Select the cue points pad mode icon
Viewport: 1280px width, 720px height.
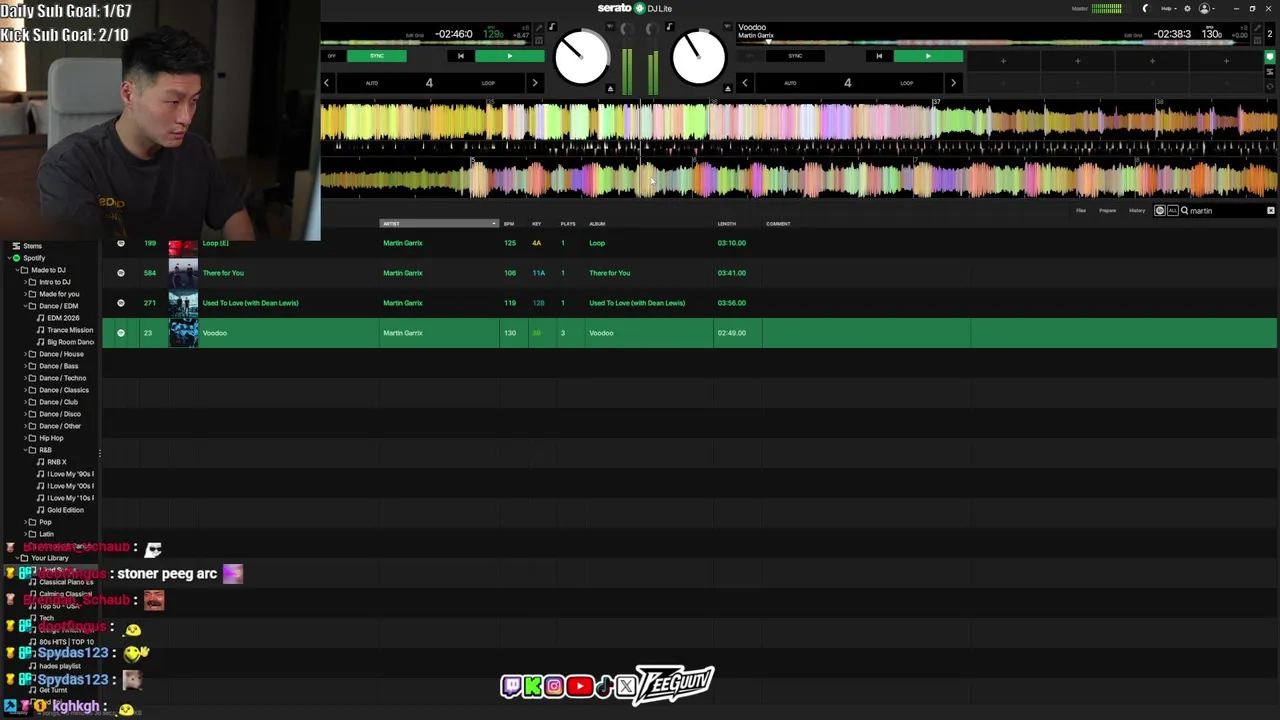[1270, 56]
